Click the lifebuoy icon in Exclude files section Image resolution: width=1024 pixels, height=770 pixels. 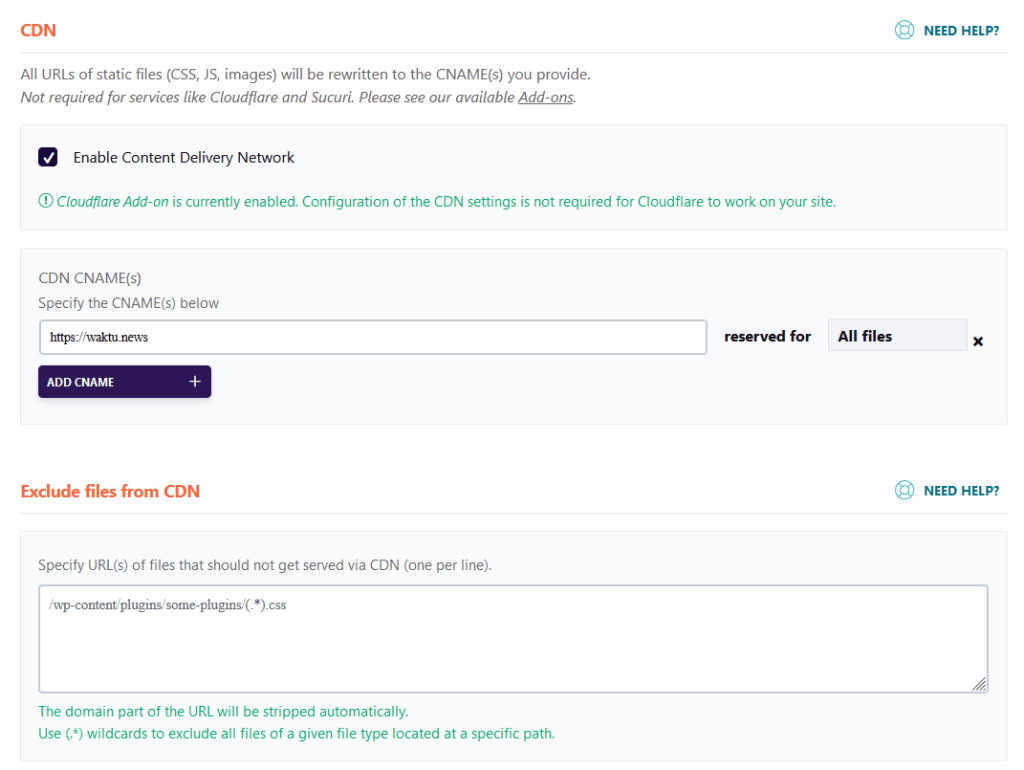click(904, 490)
